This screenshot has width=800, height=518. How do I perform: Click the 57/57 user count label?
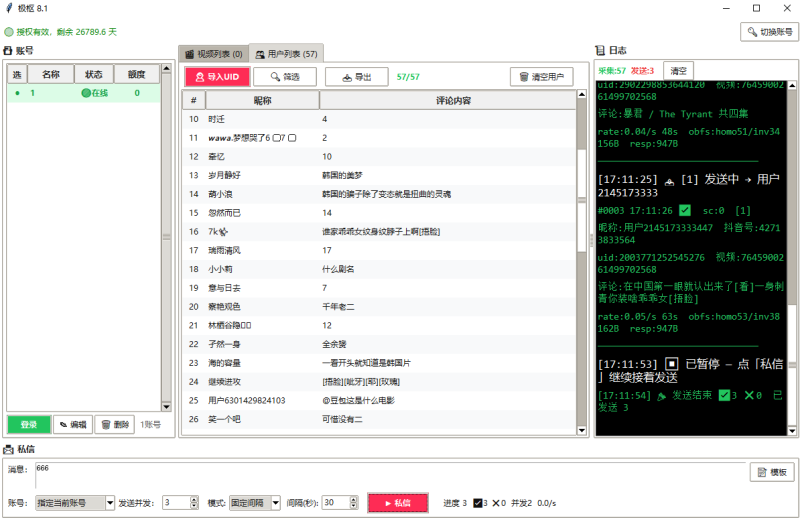408,77
